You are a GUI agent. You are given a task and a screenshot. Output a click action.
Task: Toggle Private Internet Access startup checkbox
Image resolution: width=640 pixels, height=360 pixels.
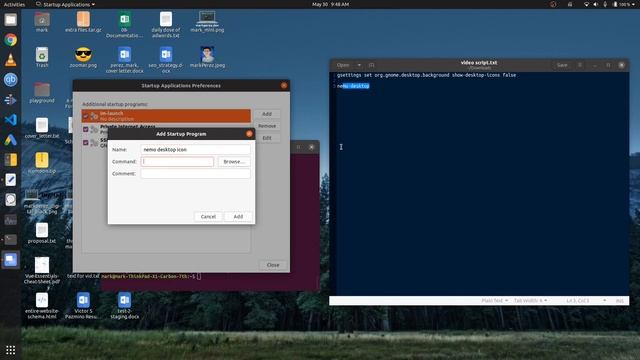(x=85, y=129)
